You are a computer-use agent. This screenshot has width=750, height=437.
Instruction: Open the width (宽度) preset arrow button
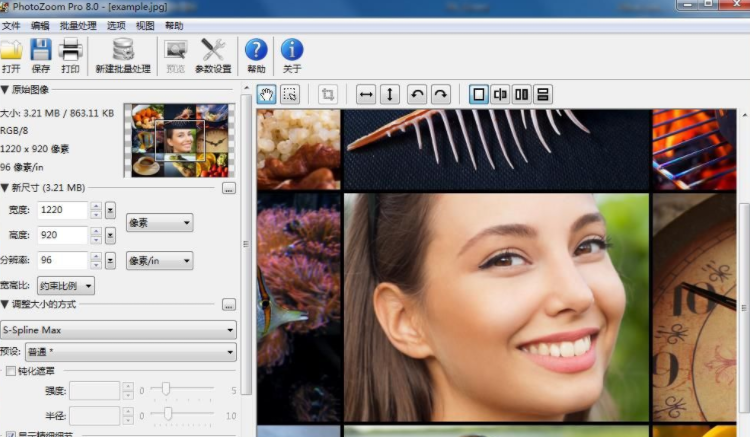(x=110, y=210)
